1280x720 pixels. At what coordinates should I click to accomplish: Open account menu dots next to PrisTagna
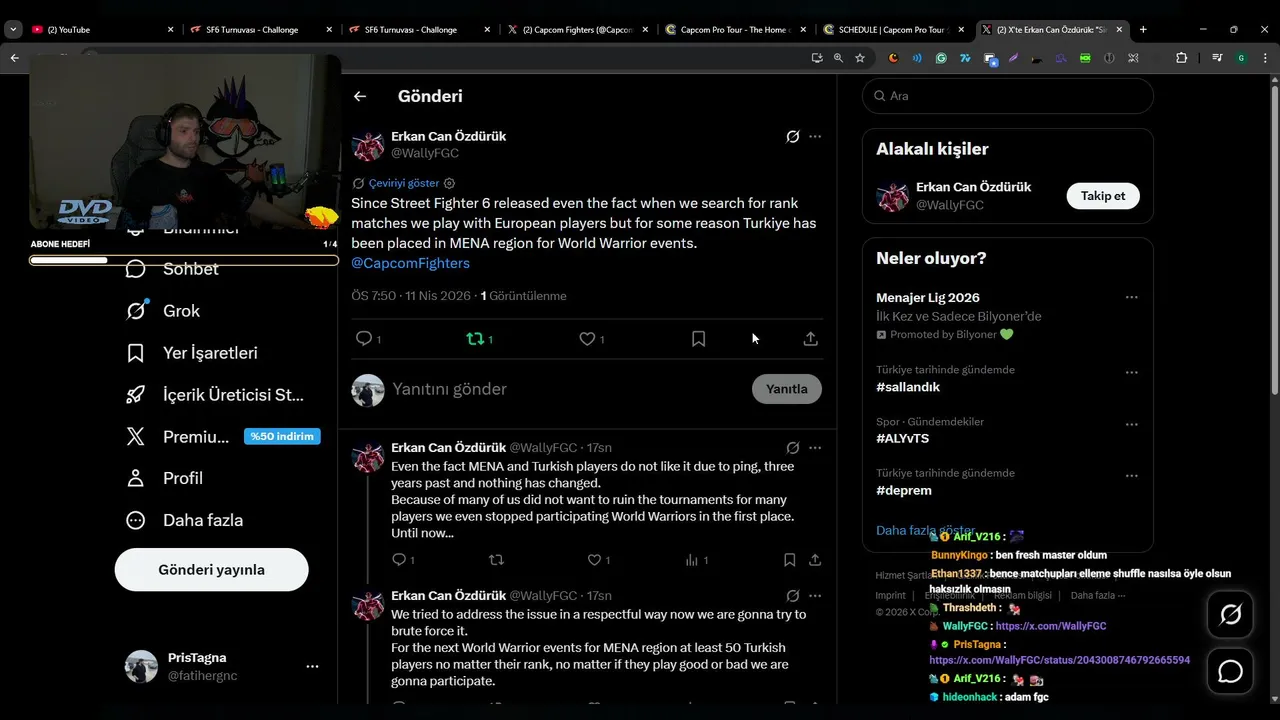click(x=312, y=666)
